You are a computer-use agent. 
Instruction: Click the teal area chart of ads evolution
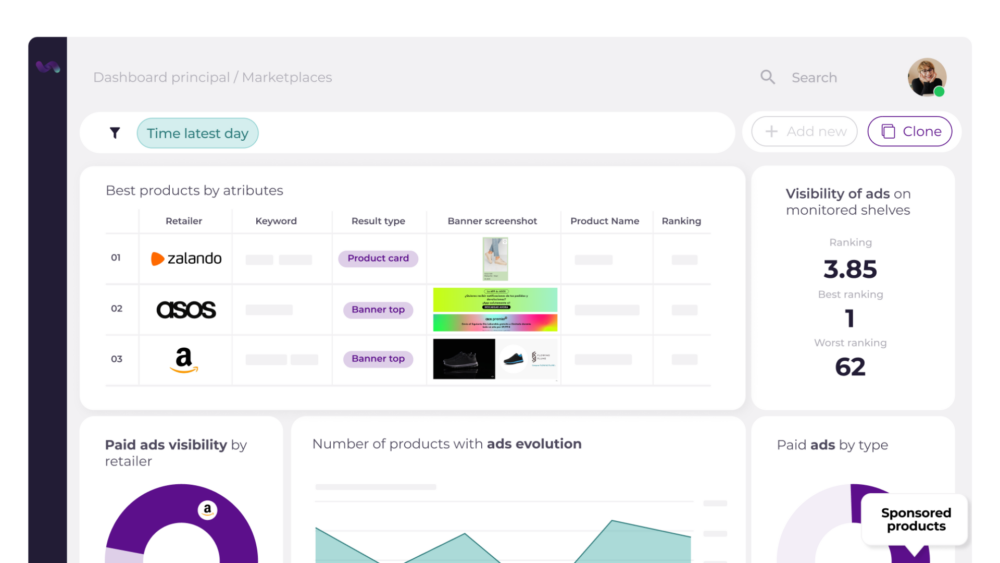pyautogui.click(x=503, y=543)
